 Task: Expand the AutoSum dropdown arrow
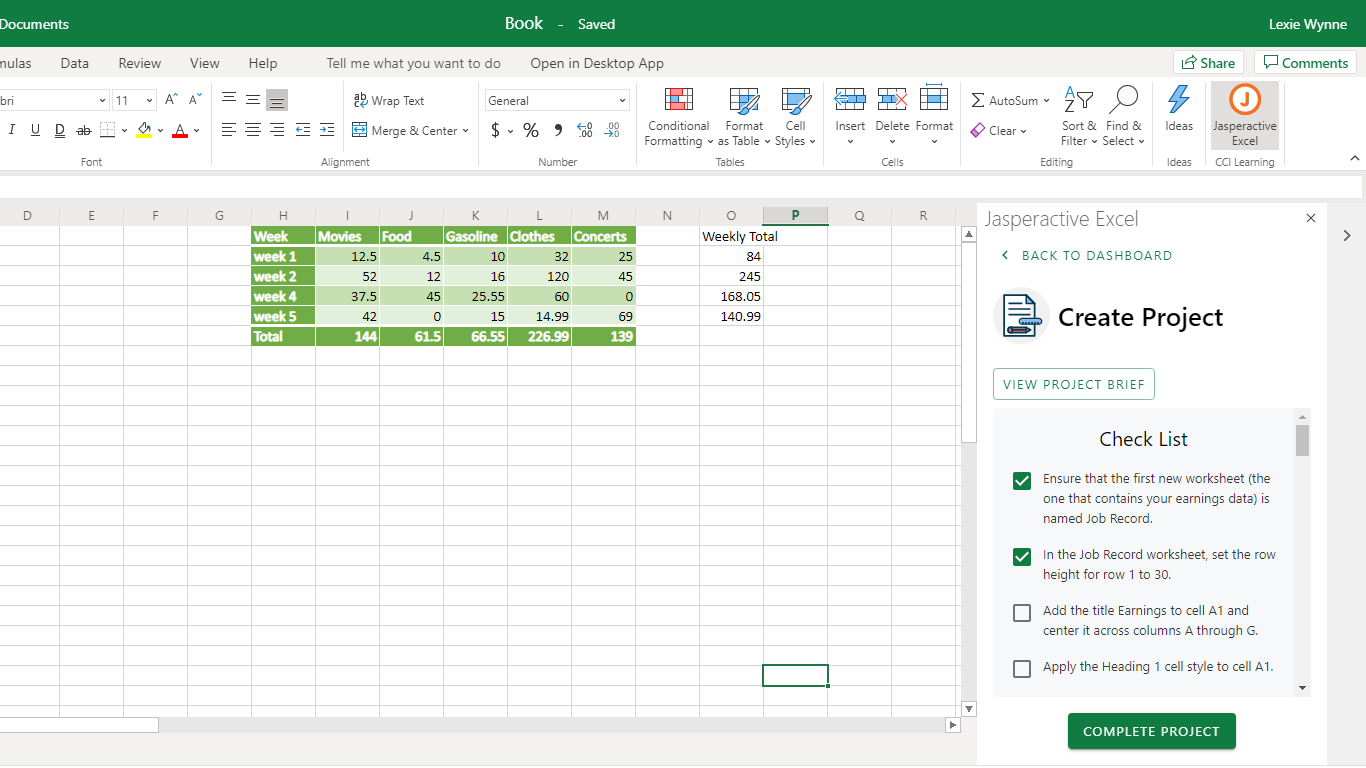[1046, 101]
